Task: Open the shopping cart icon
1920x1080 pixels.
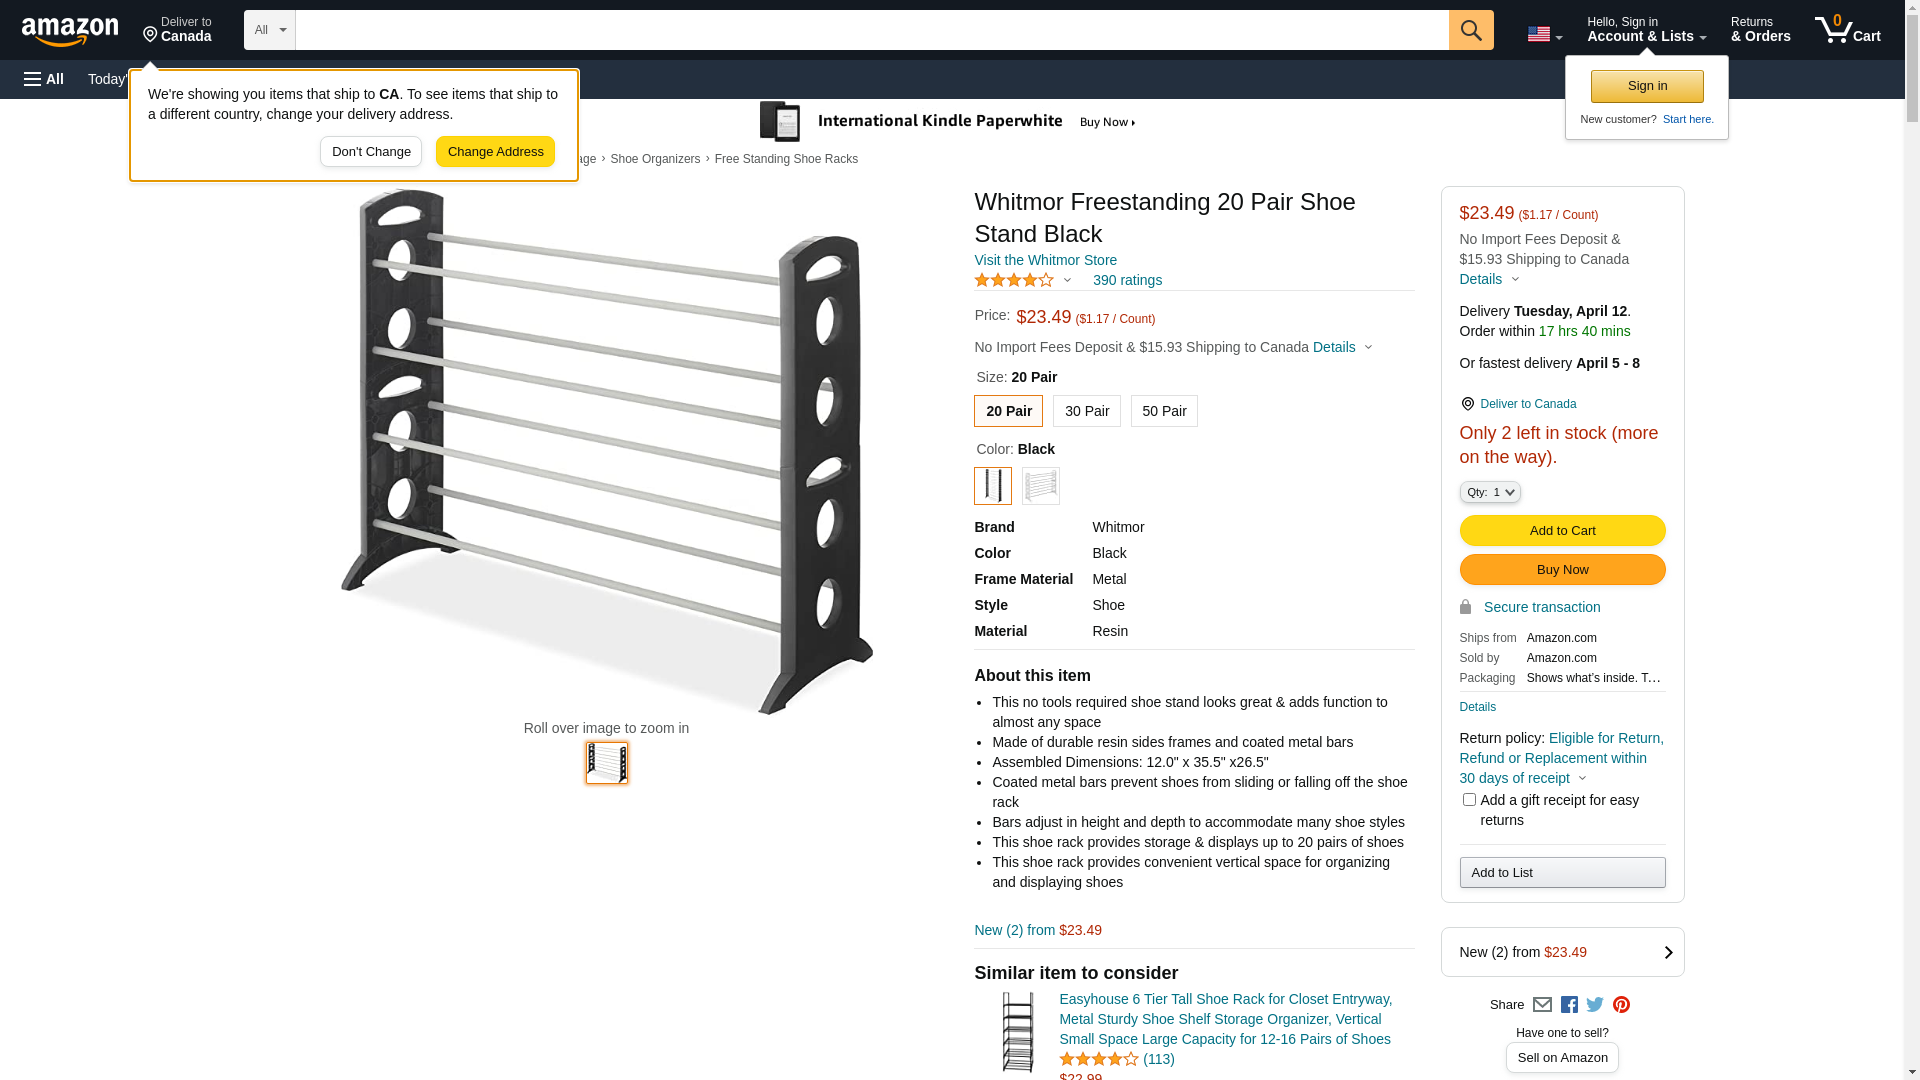Action: [1847, 30]
